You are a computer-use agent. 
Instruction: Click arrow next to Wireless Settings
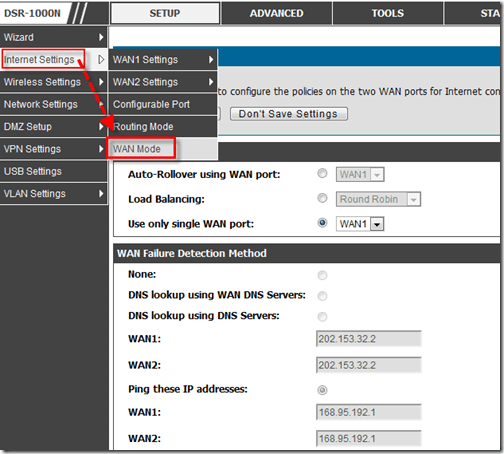click(101, 82)
